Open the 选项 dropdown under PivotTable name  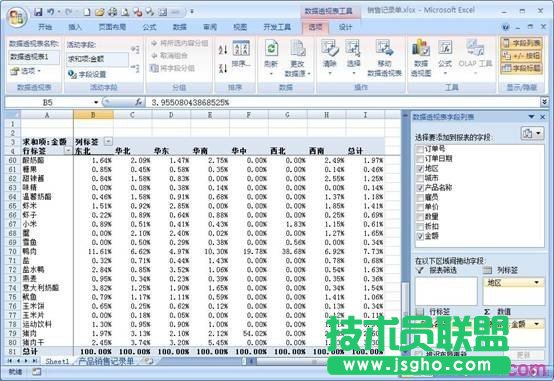click(25, 71)
